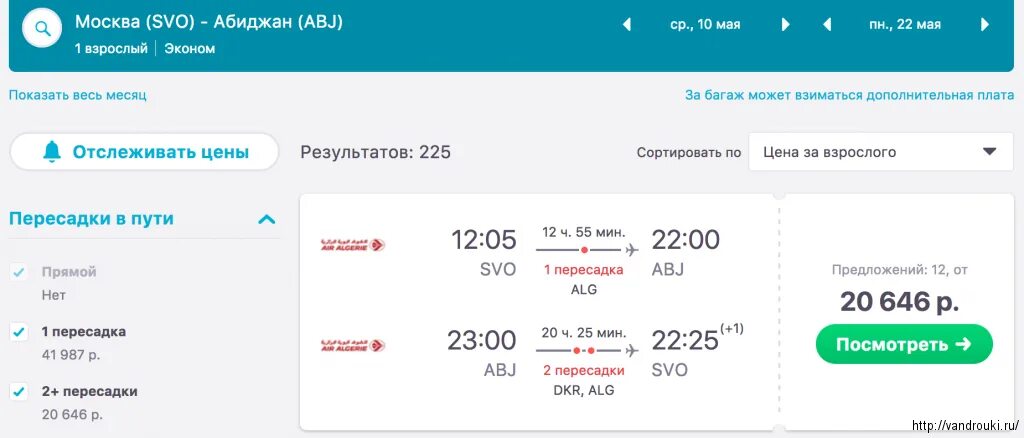Viewport: 1024px width, 438px height.
Task: Open the Цена за взрослого sort dropdown
Action: [881, 152]
